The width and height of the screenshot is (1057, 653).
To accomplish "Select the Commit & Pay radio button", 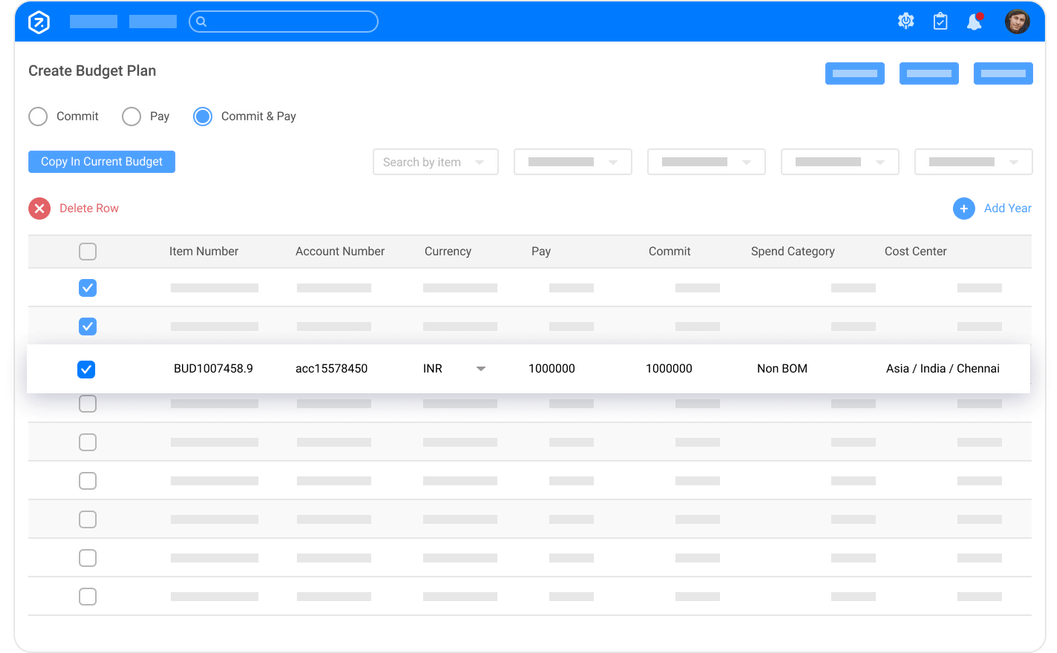I will [203, 116].
